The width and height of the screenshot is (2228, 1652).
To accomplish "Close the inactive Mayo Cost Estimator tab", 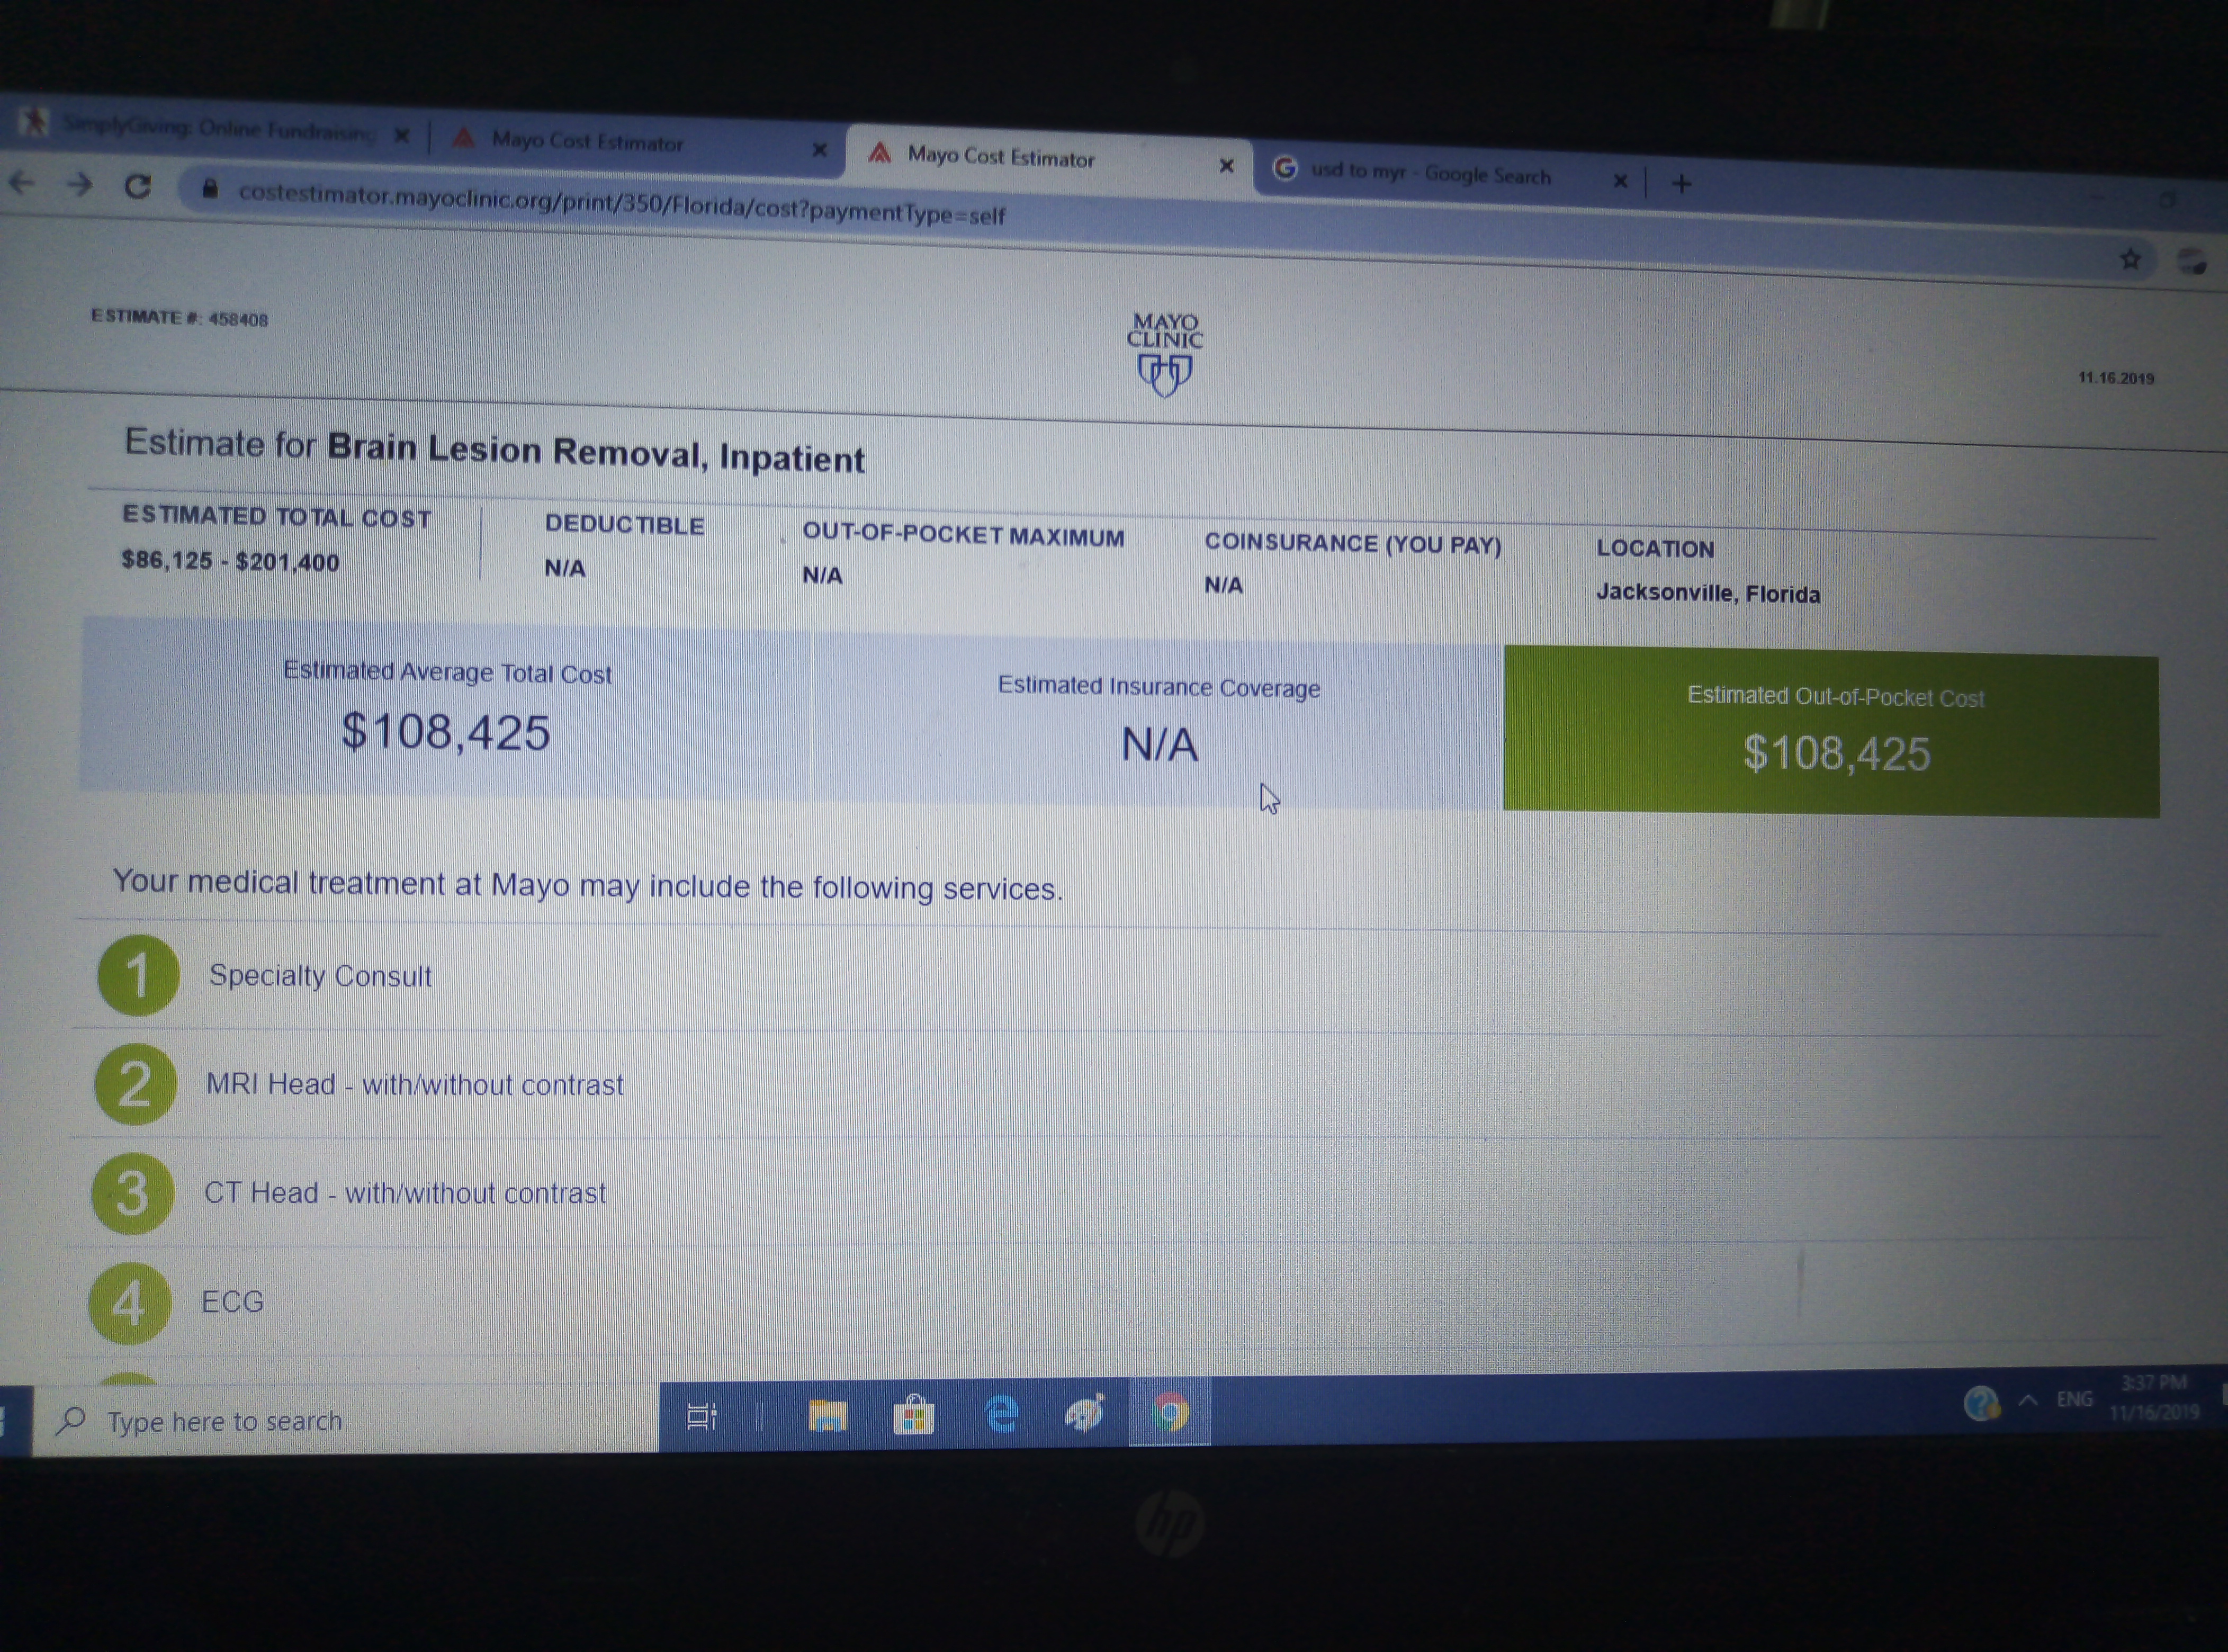I will [x=819, y=150].
